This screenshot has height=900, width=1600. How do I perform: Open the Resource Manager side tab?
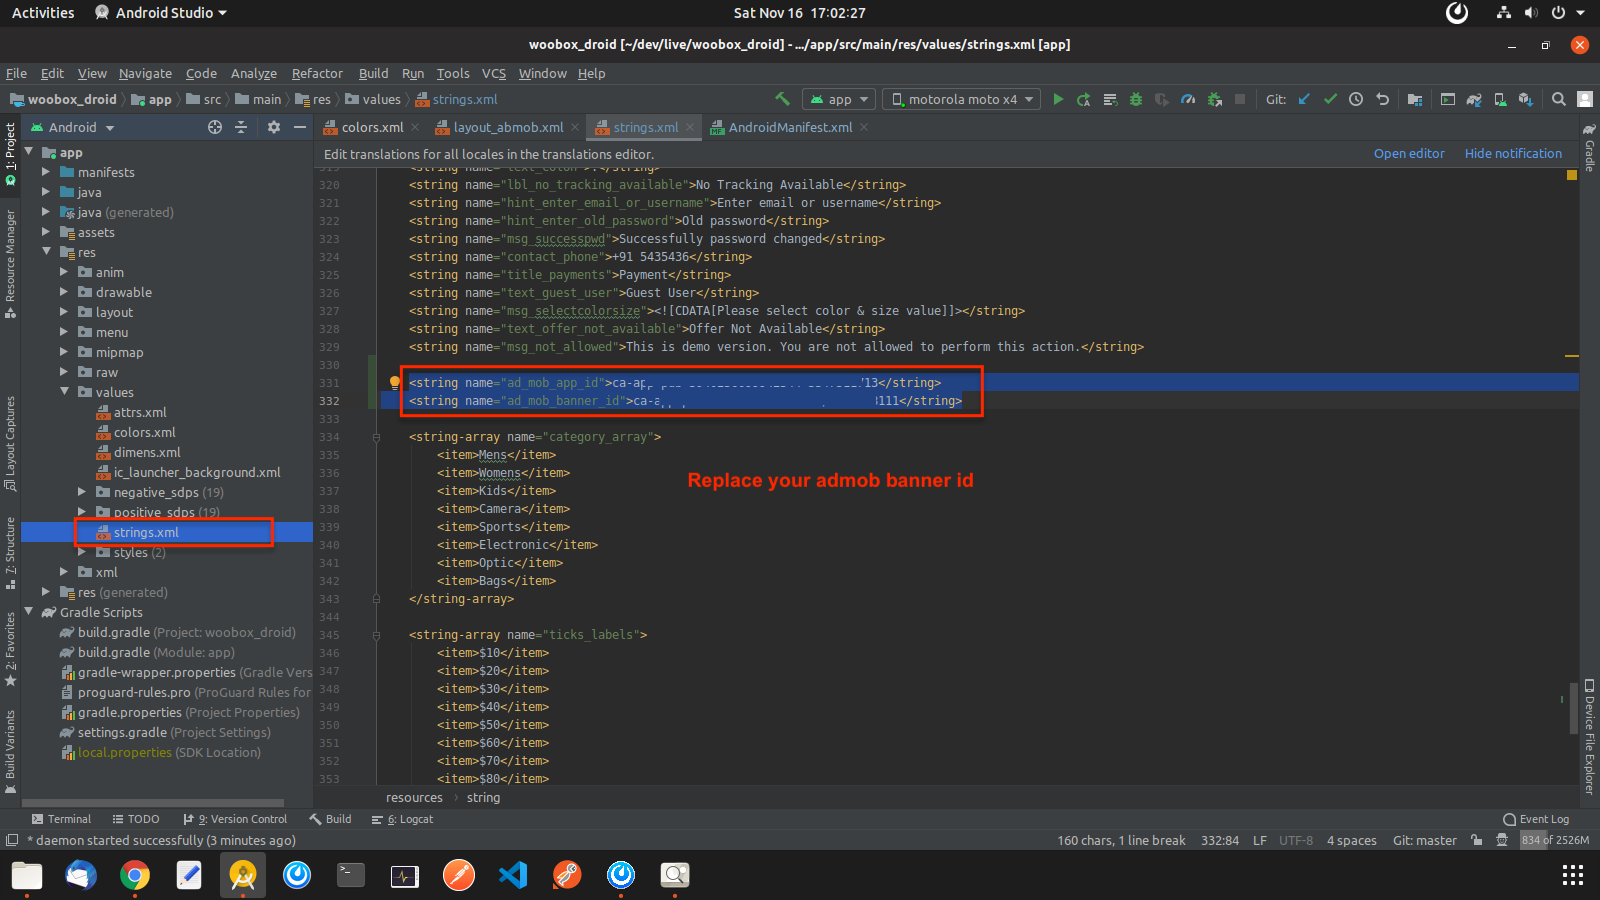pos(10,263)
